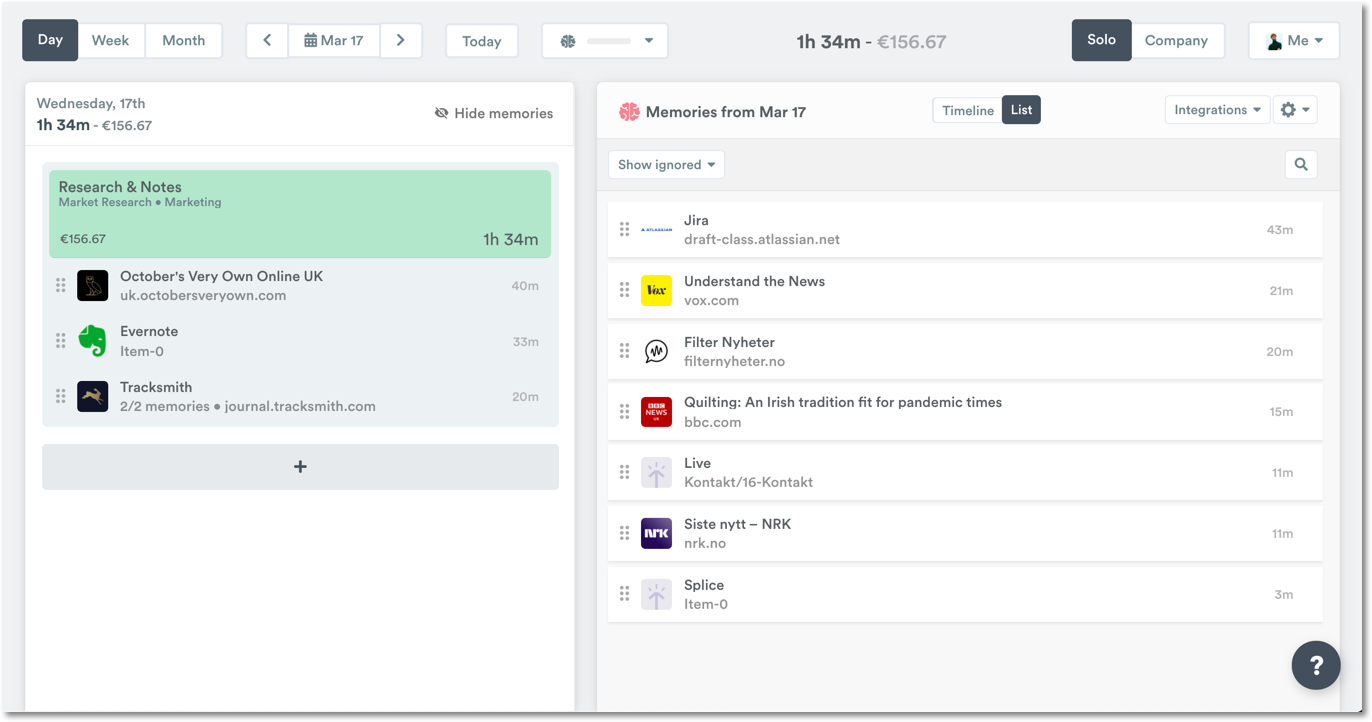Open the Research & Notes time entry

[300, 214]
